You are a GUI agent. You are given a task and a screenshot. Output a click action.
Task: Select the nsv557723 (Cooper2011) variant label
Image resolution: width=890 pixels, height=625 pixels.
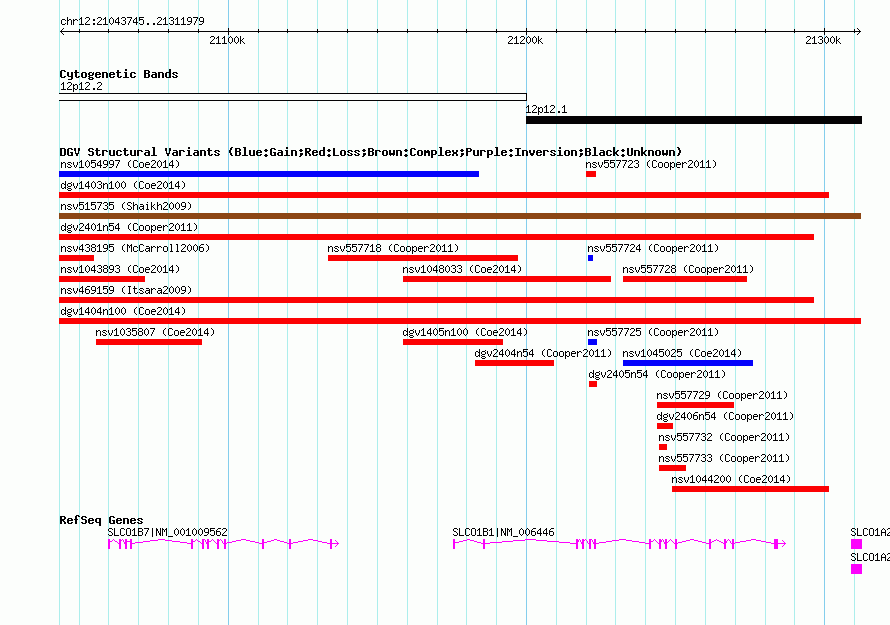point(651,164)
